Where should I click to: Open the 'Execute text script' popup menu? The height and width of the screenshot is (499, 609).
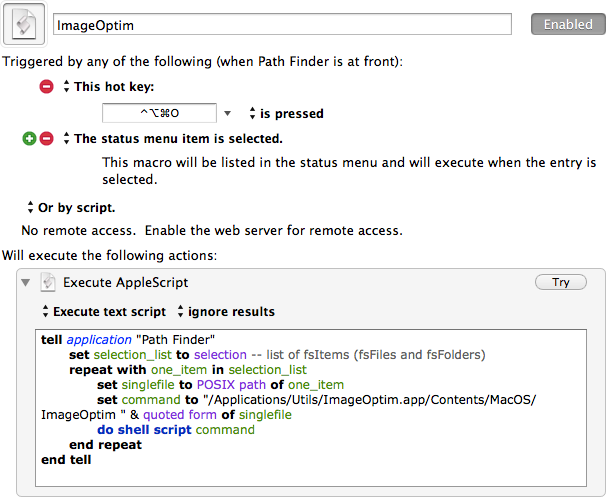tap(104, 311)
